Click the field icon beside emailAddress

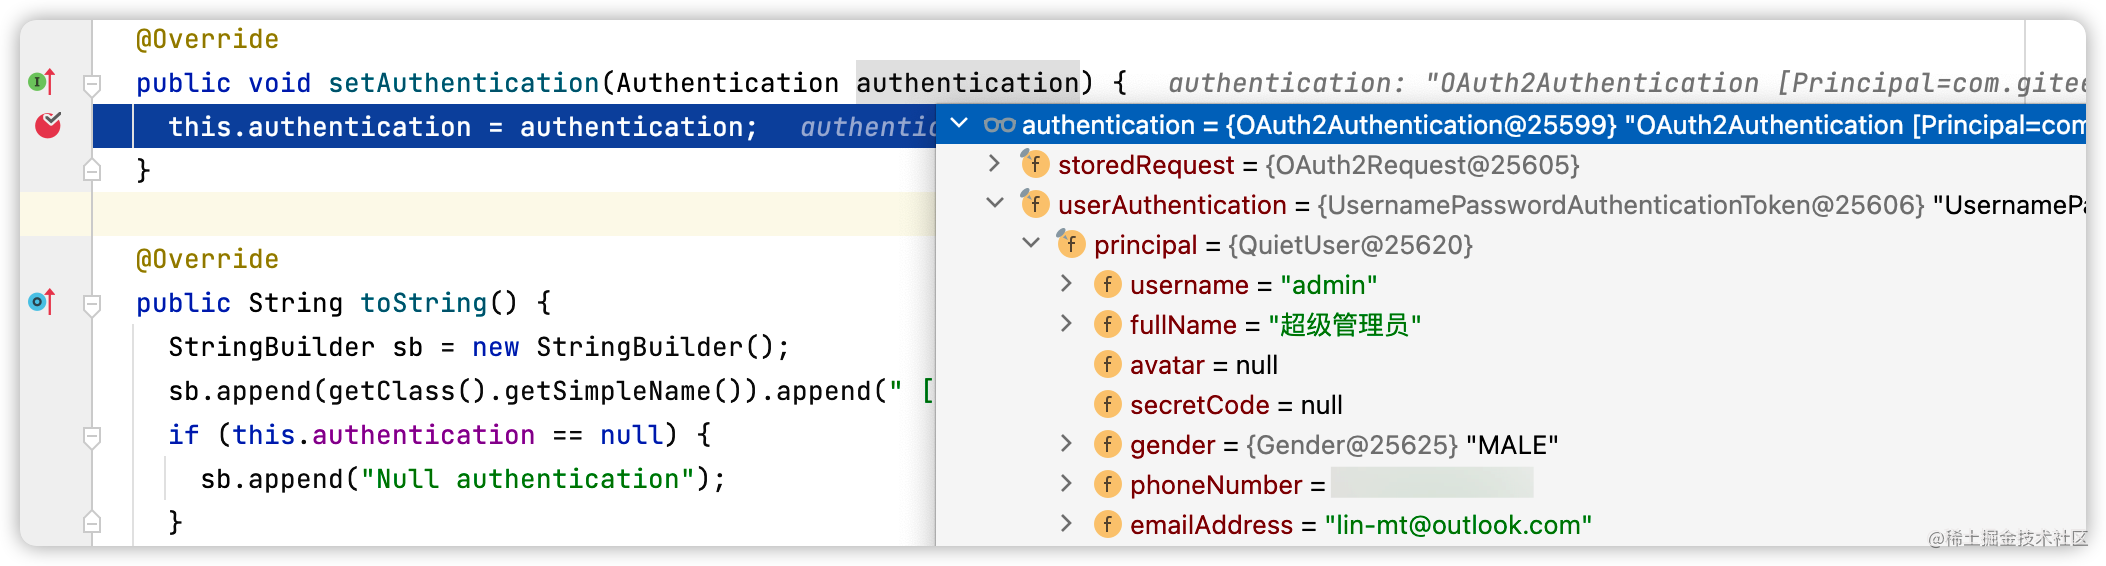coord(1107,524)
